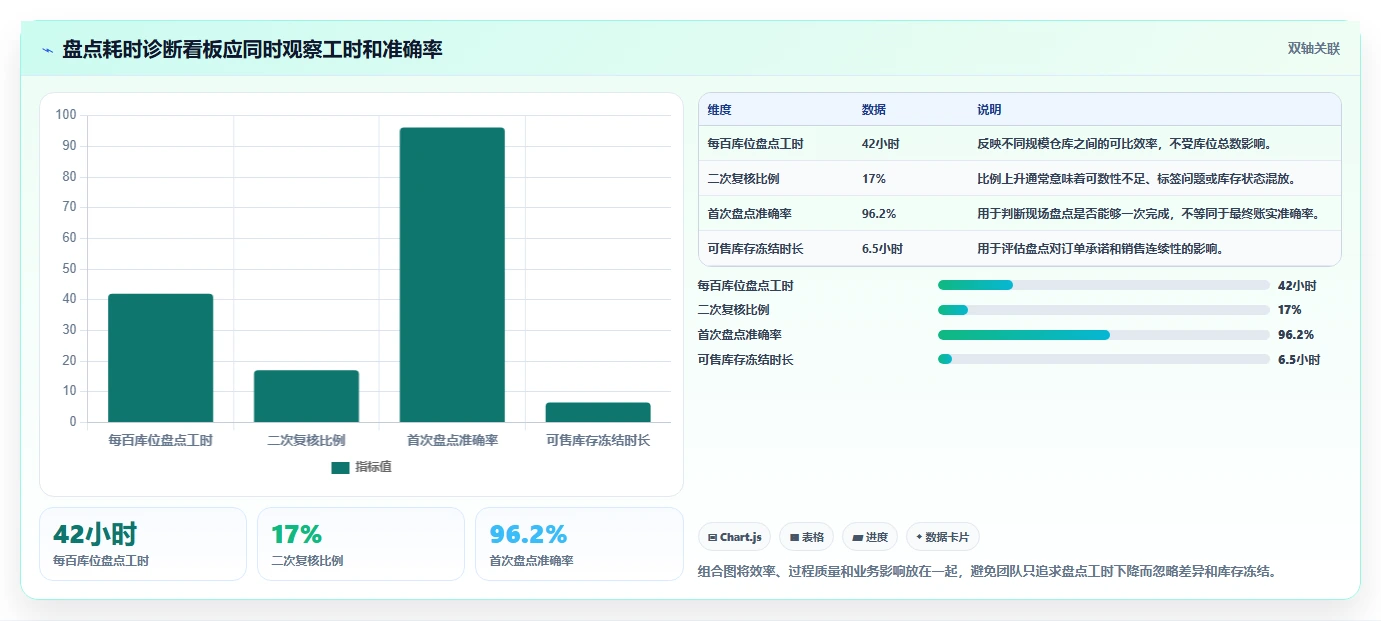
Task: Click the 42小时 label beside progress bar
Action: [x=1297, y=286]
